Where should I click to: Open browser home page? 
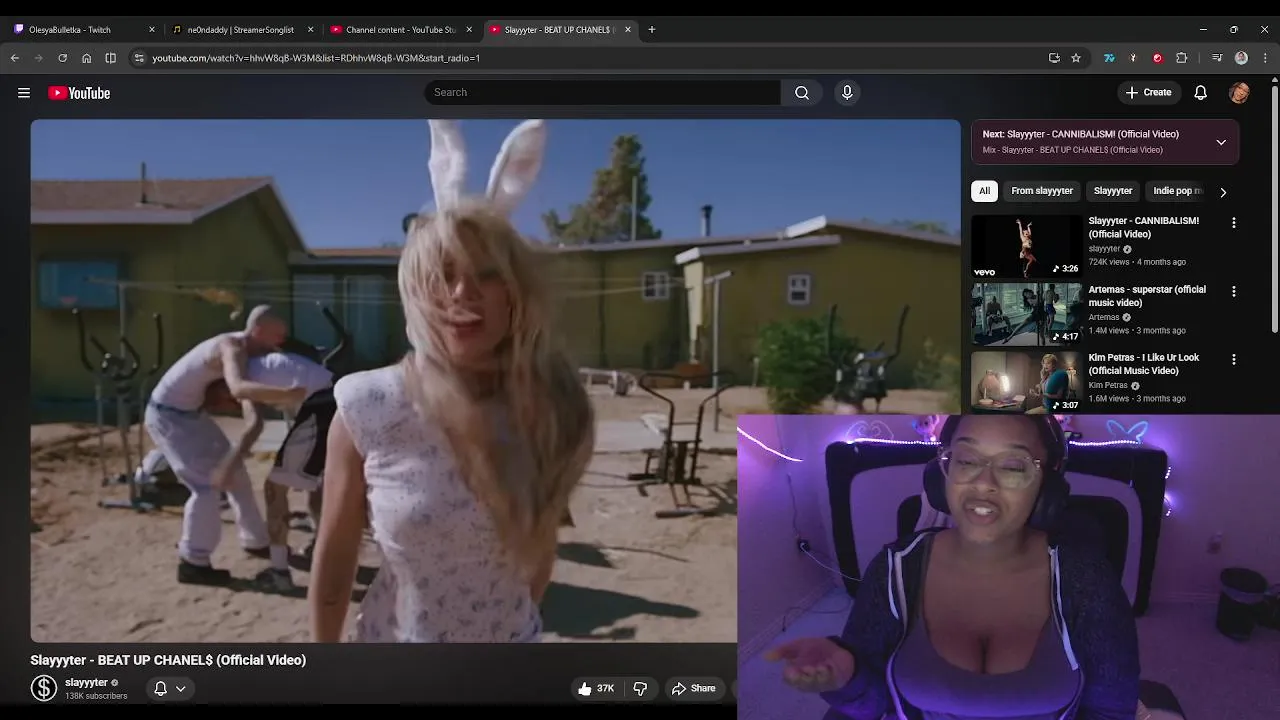[x=86, y=58]
